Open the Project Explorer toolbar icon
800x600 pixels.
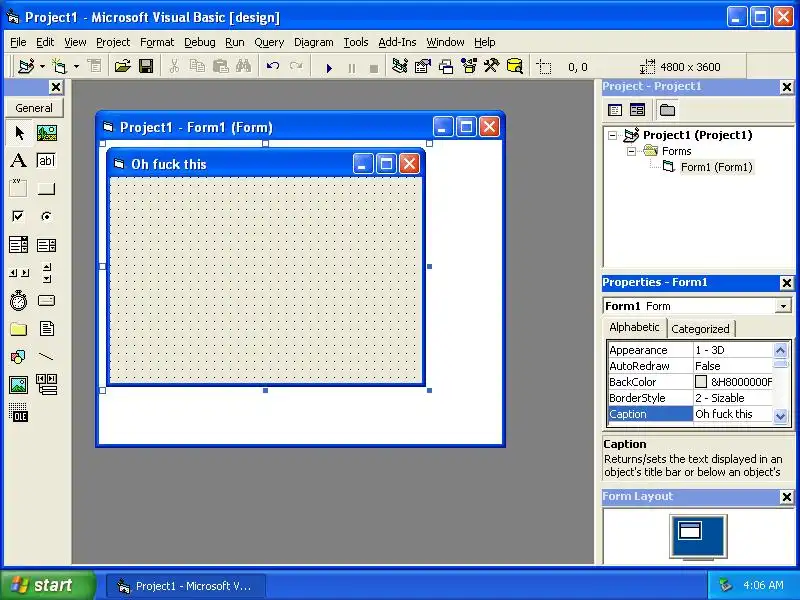pos(400,66)
